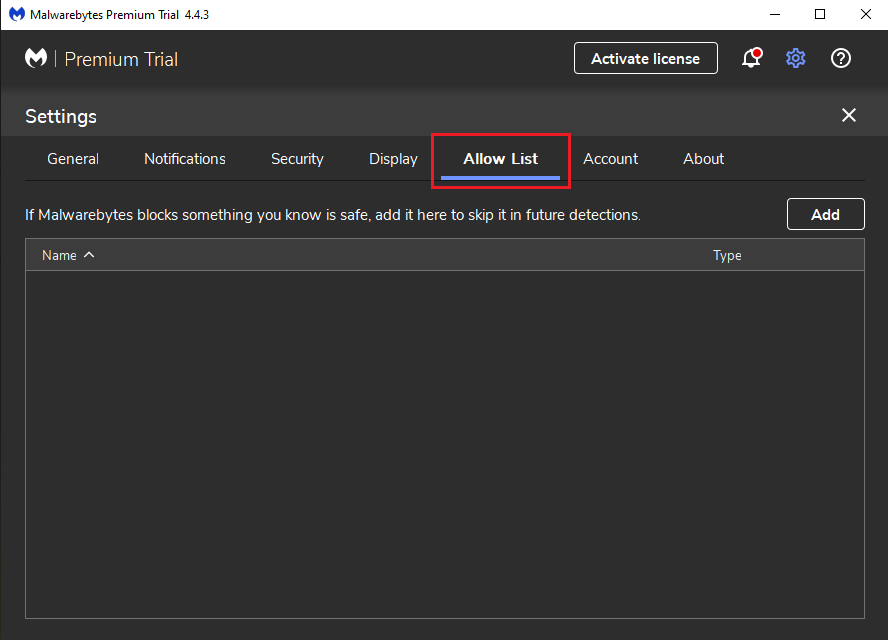The image size is (888, 640).
Task: Switch to the General tab
Action: pyautogui.click(x=73, y=159)
